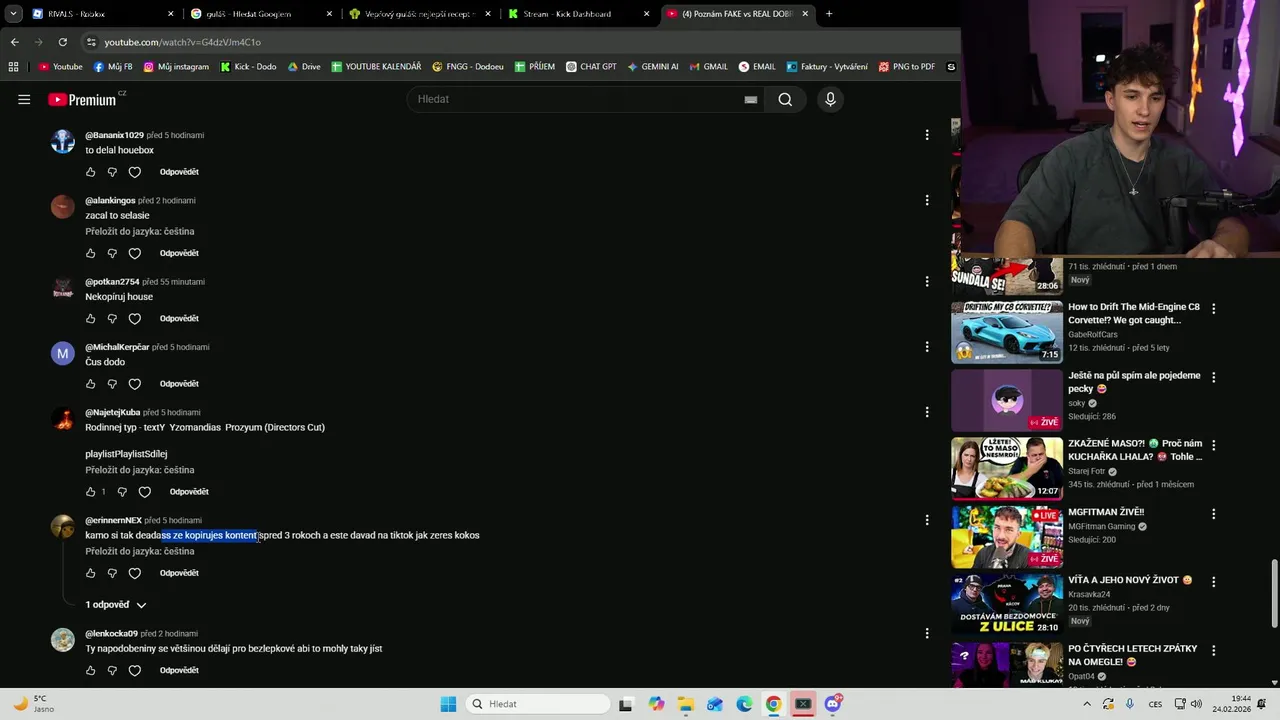Close the Kick Dashboard tab
Viewport: 1280px width, 720px height.
[x=647, y=14]
